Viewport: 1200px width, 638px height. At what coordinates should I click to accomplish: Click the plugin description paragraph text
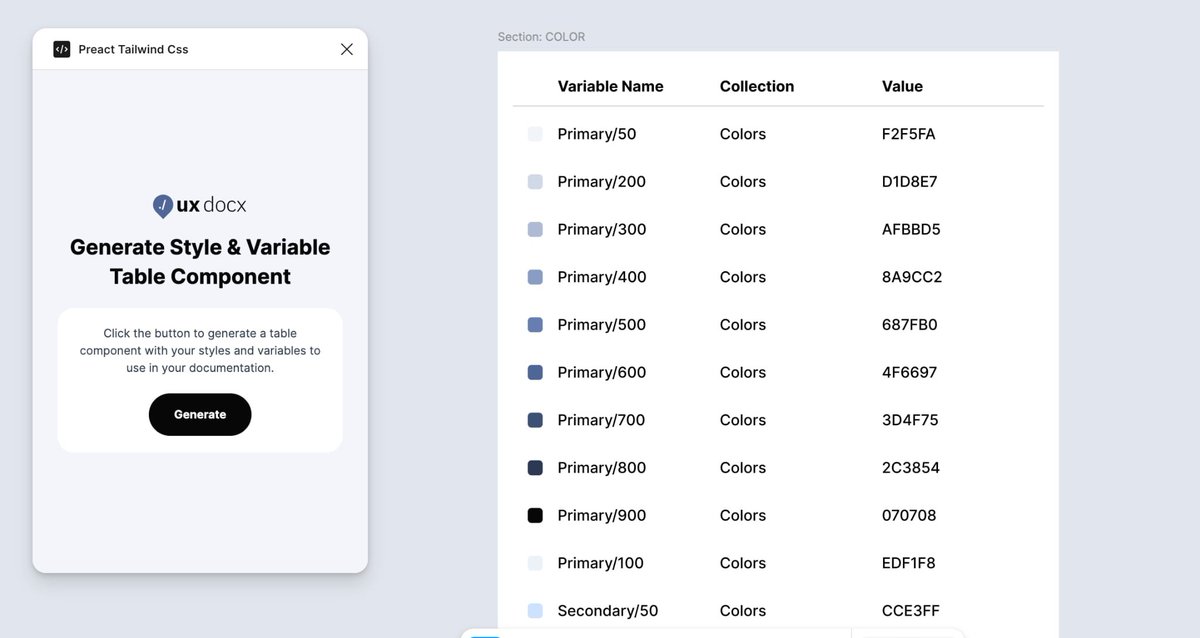pos(200,351)
